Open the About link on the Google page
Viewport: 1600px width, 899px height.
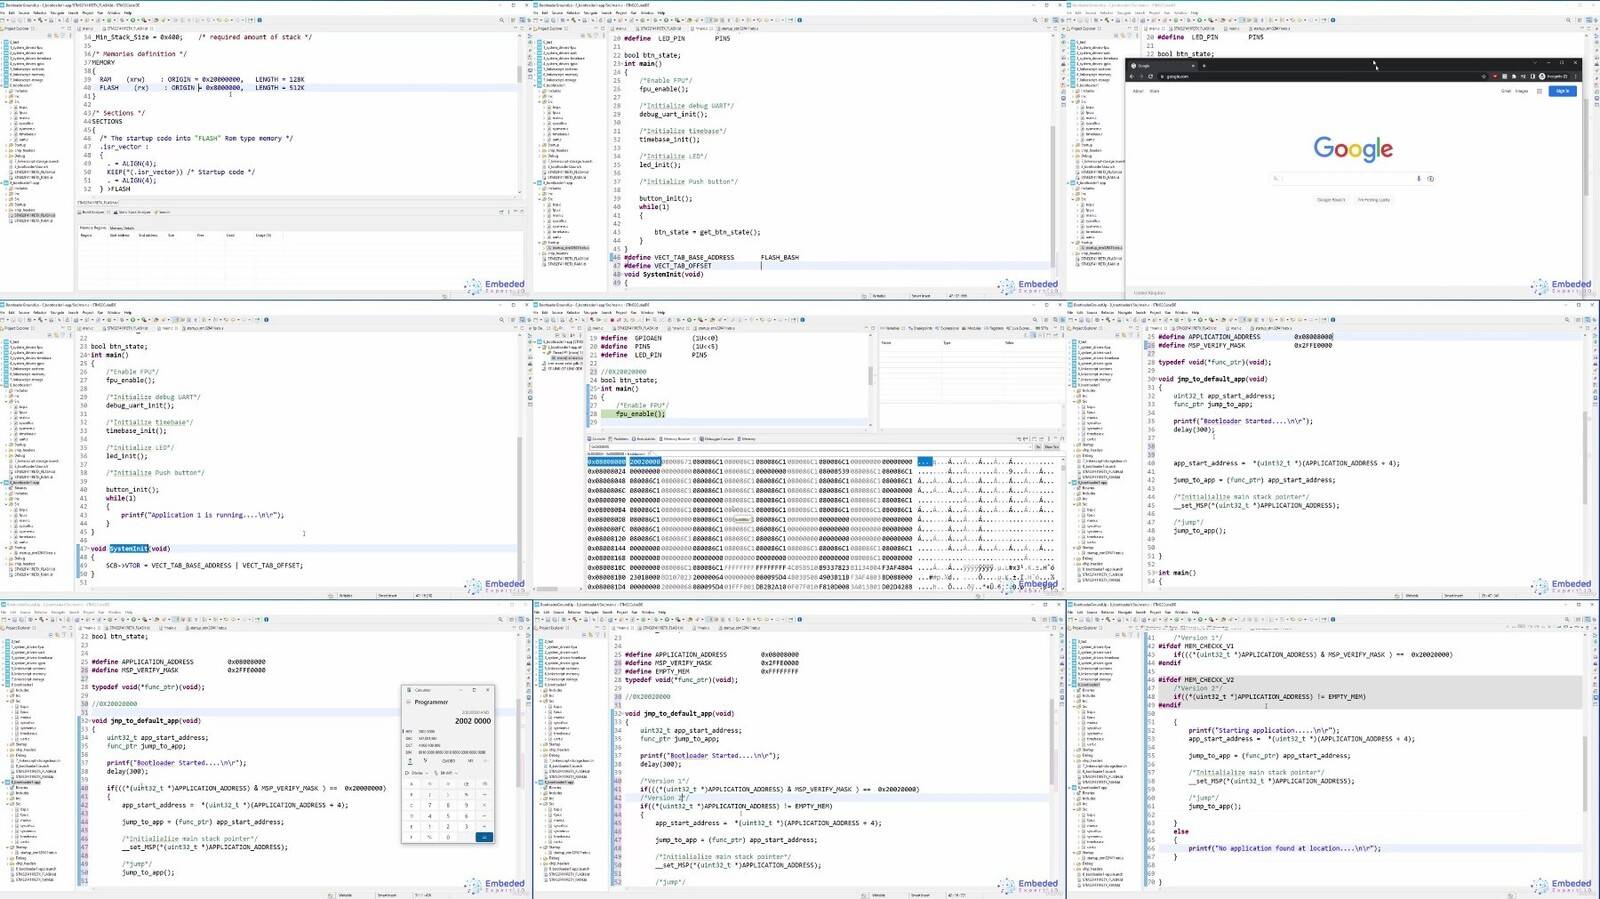(1138, 91)
